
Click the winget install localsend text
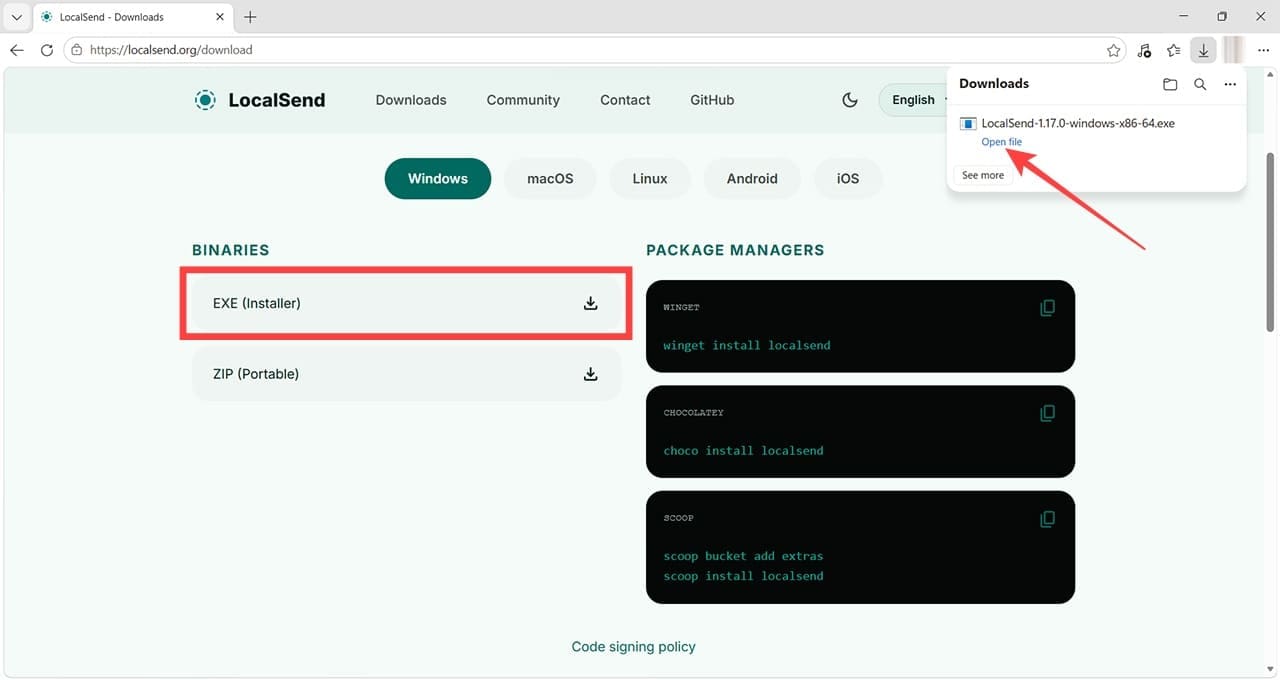pos(746,345)
